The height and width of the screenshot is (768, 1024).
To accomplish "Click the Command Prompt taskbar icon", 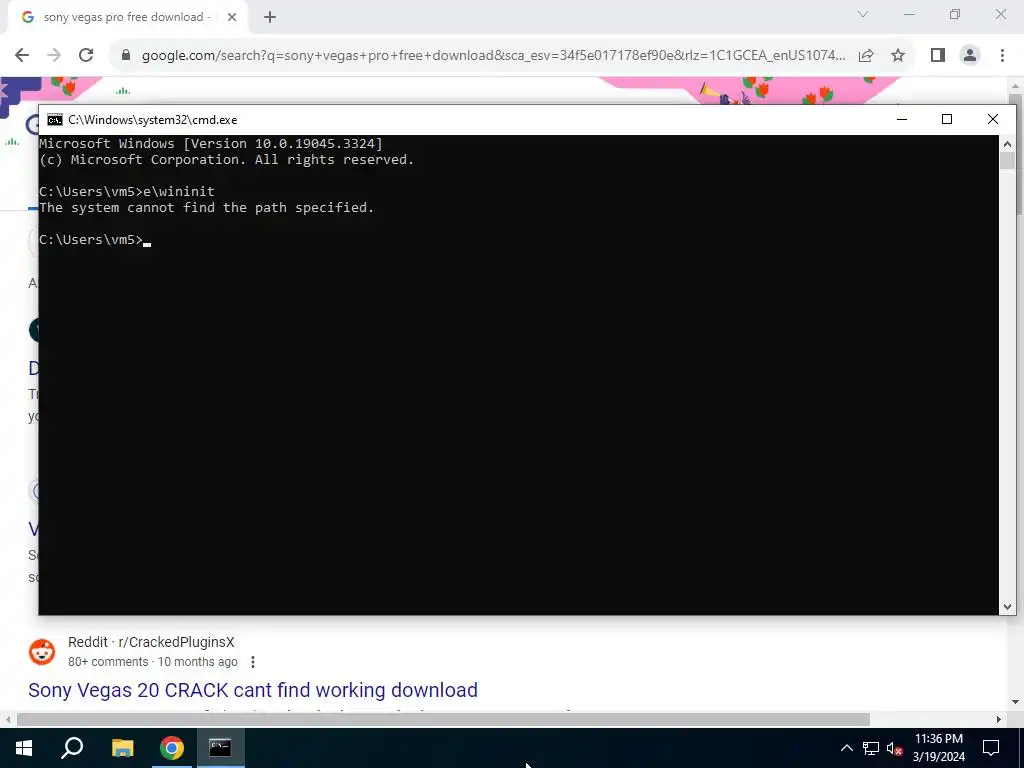I will tap(220, 748).
